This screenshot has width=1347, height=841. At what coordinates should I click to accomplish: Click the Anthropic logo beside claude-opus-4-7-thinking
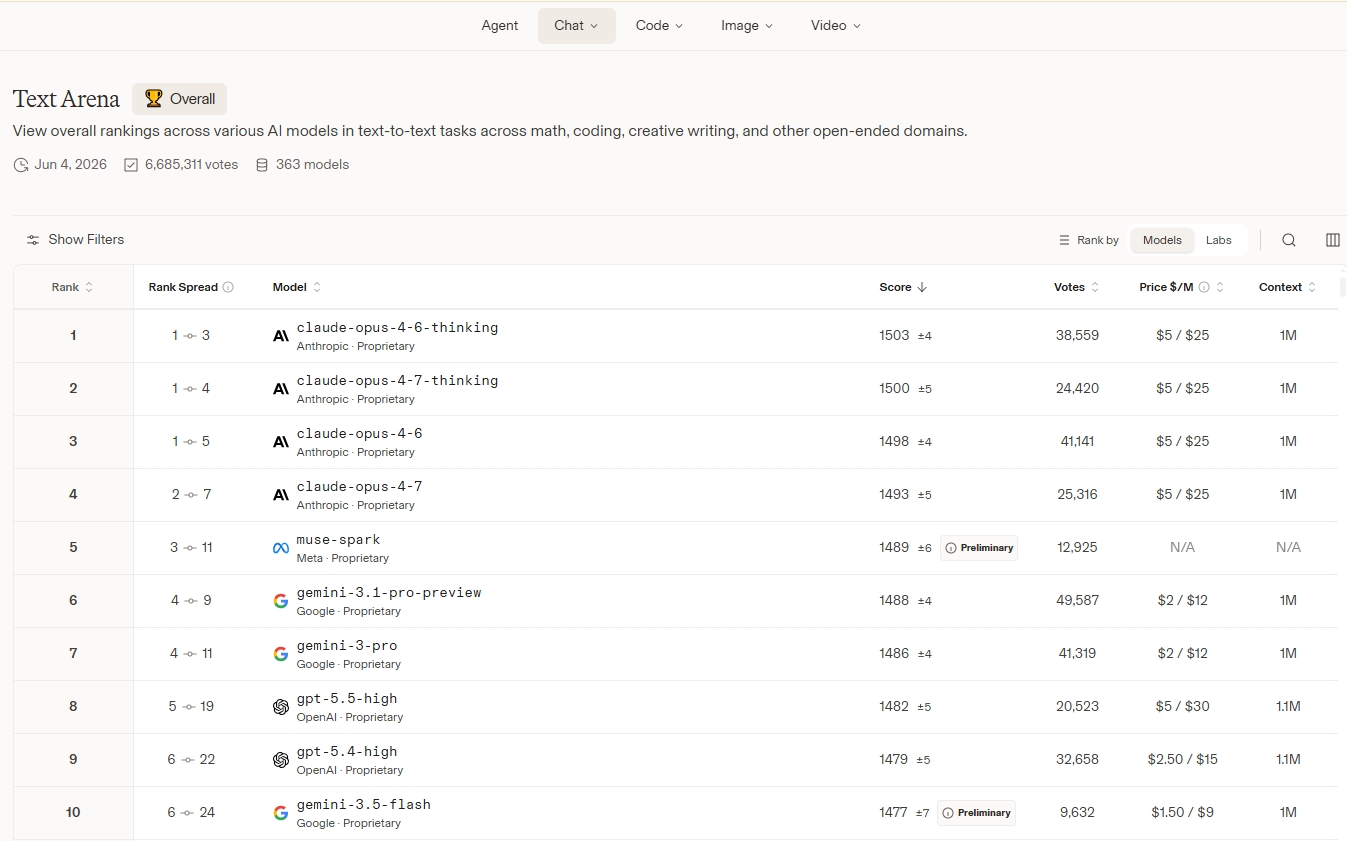coord(281,389)
